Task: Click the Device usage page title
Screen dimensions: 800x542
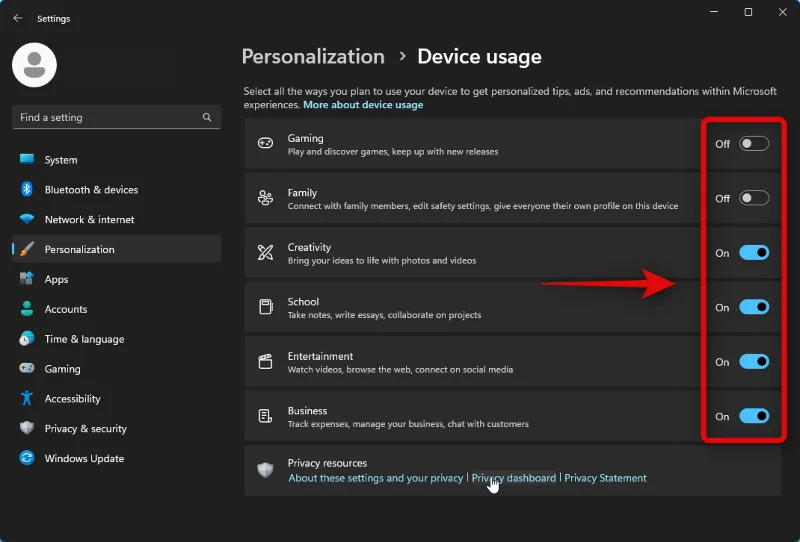Action: [479, 56]
